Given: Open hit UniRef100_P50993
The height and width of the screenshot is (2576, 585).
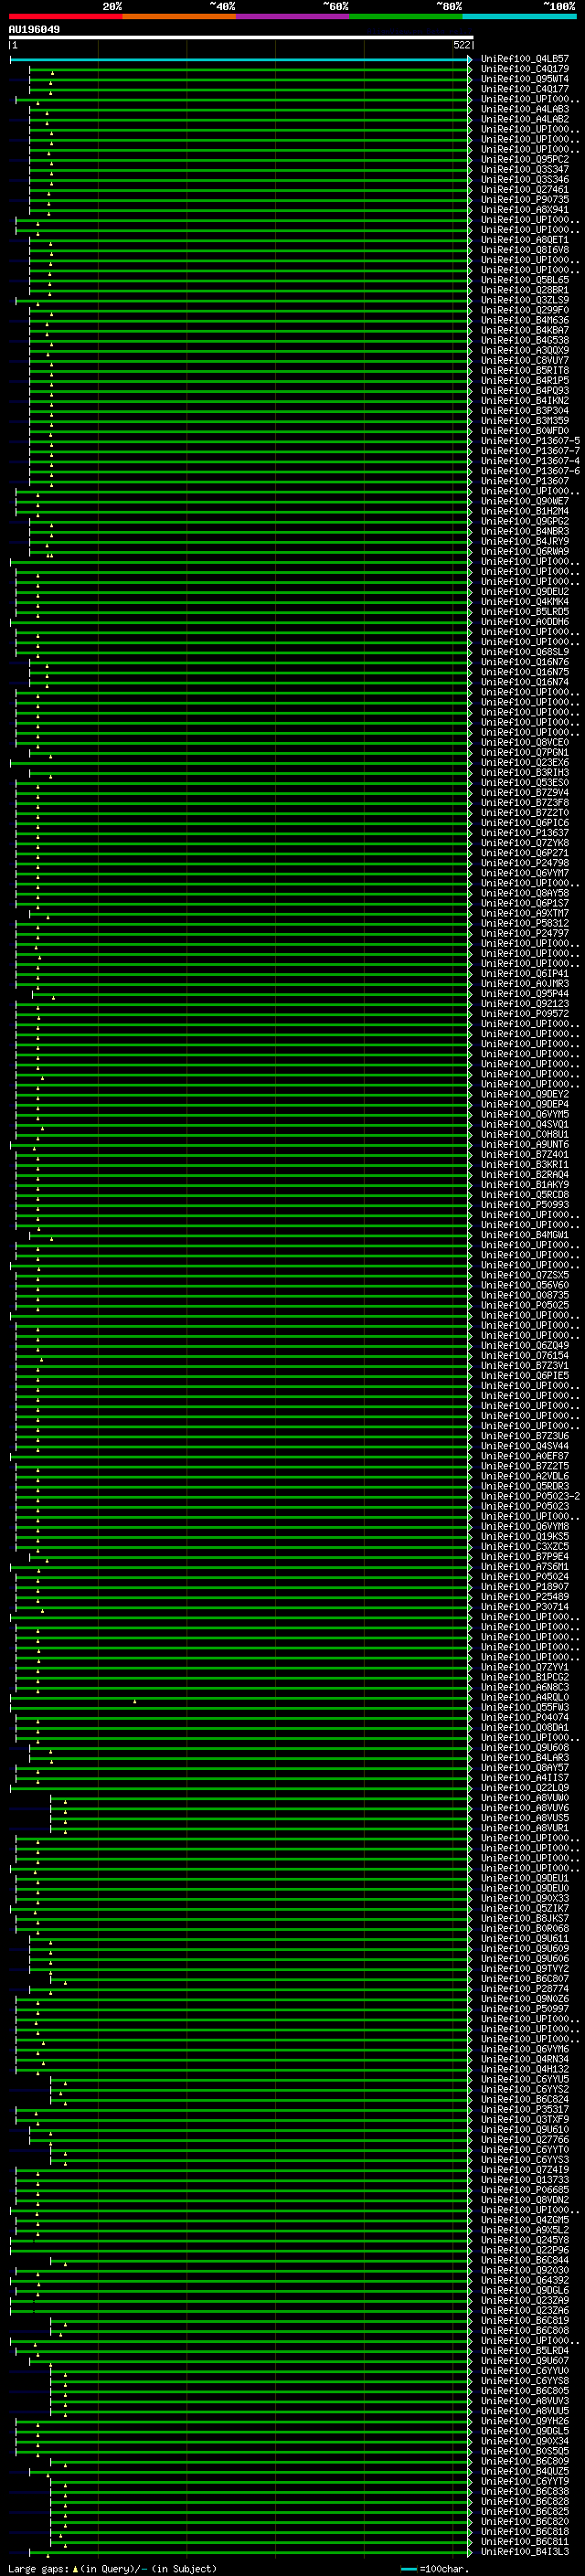Looking at the screenshot, I should 525,1204.
